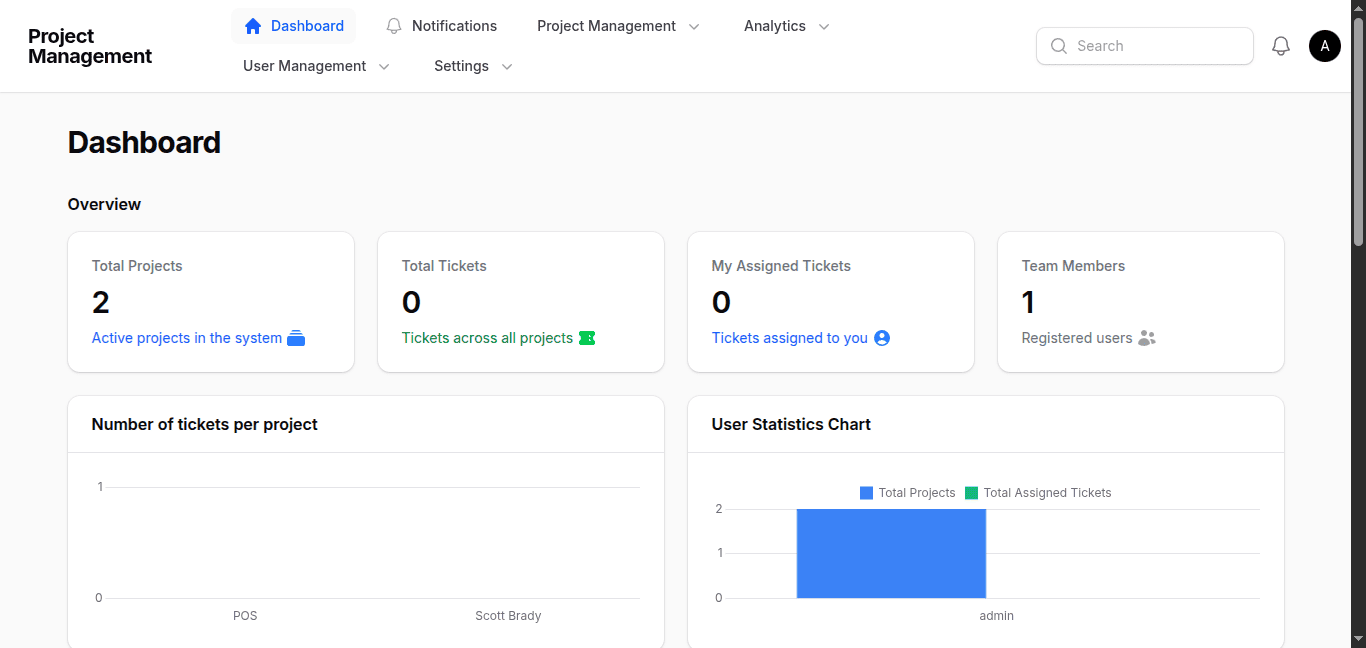Click the user icon on My Assigned Tickets card
The image size is (1366, 648).
[881, 338]
